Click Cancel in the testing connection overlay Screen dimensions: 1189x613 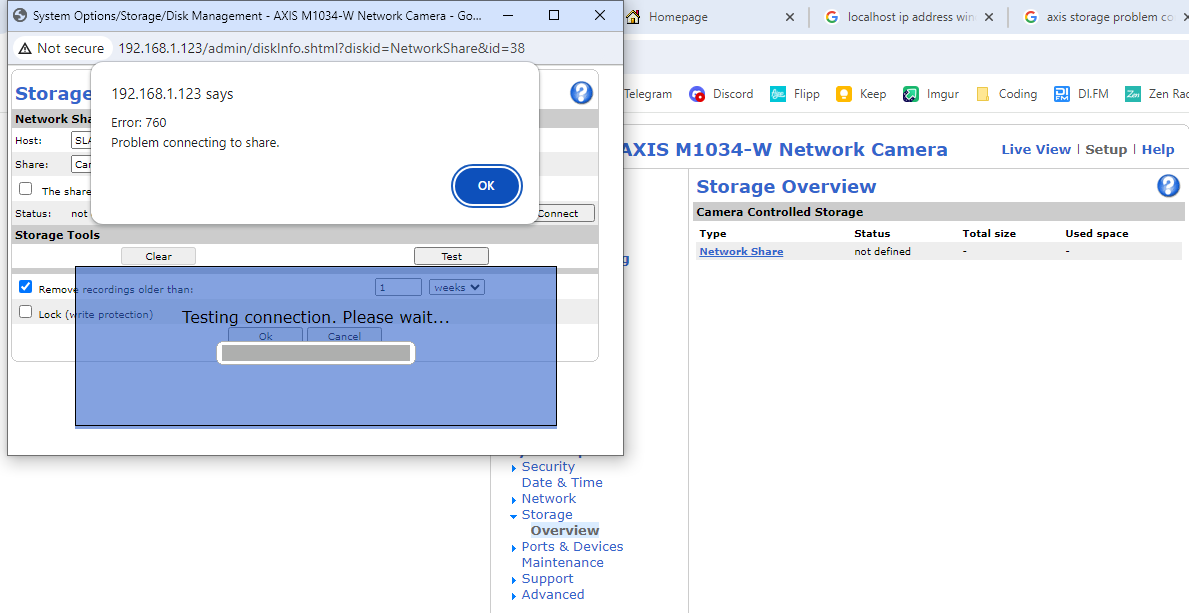(344, 335)
